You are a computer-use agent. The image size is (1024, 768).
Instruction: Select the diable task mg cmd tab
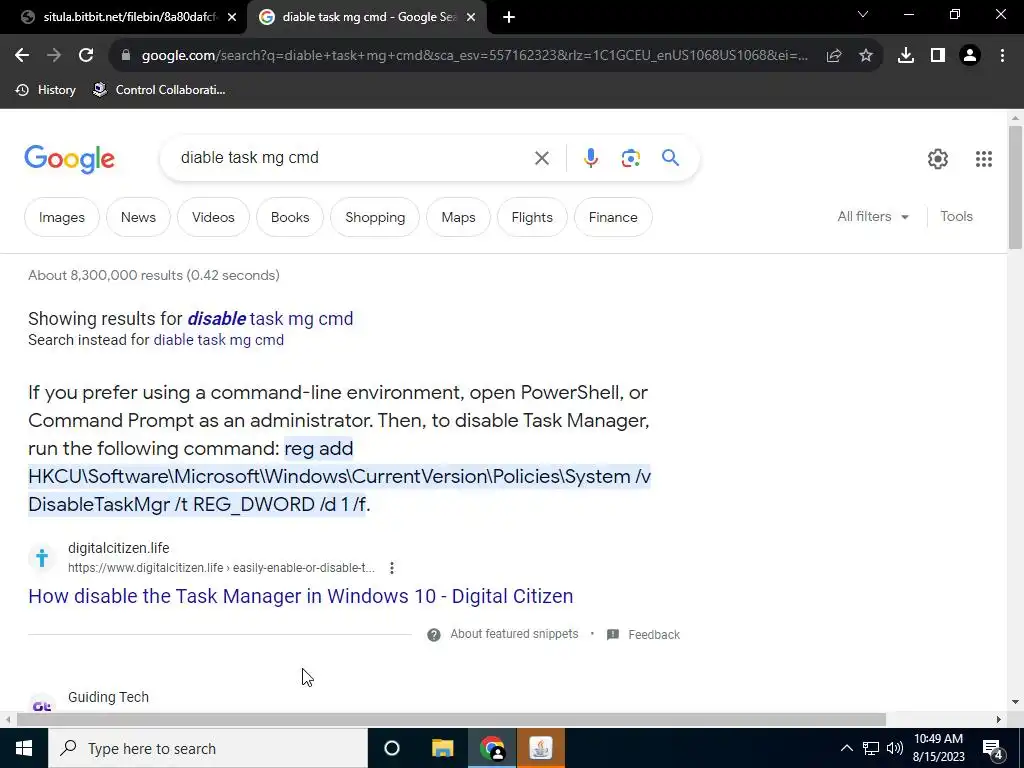click(367, 18)
